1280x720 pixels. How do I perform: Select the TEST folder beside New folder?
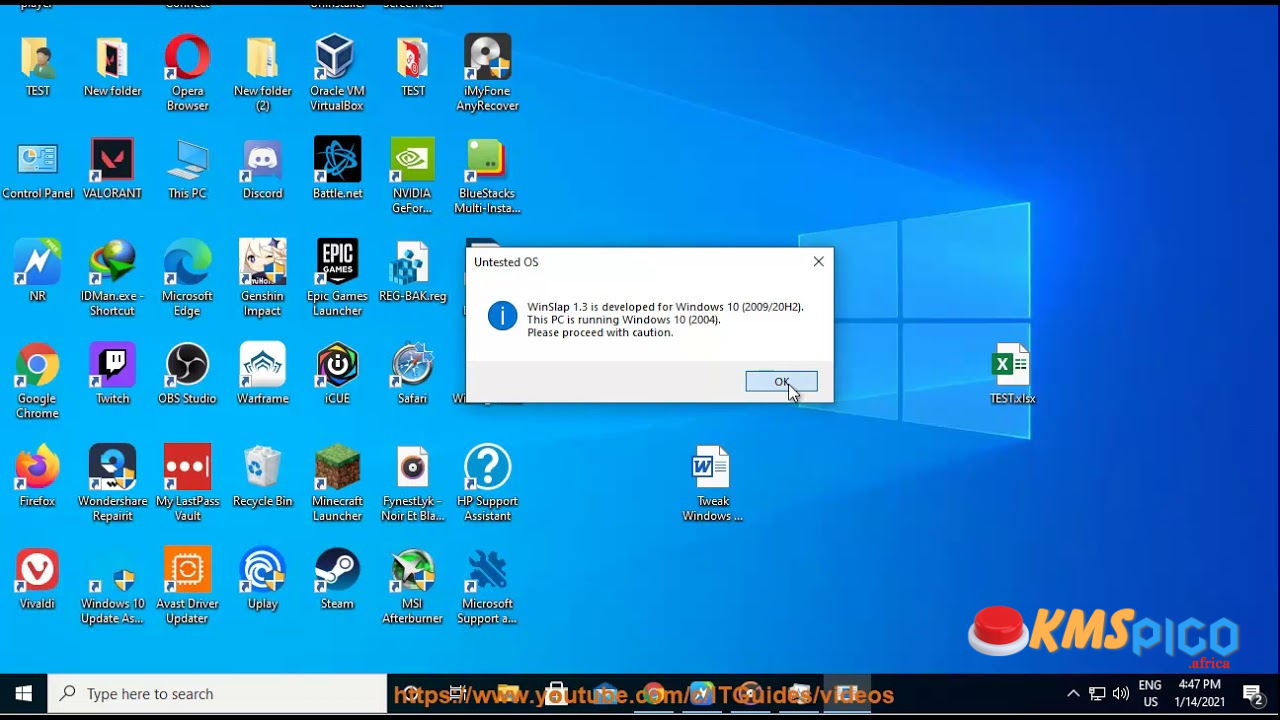pos(37,67)
